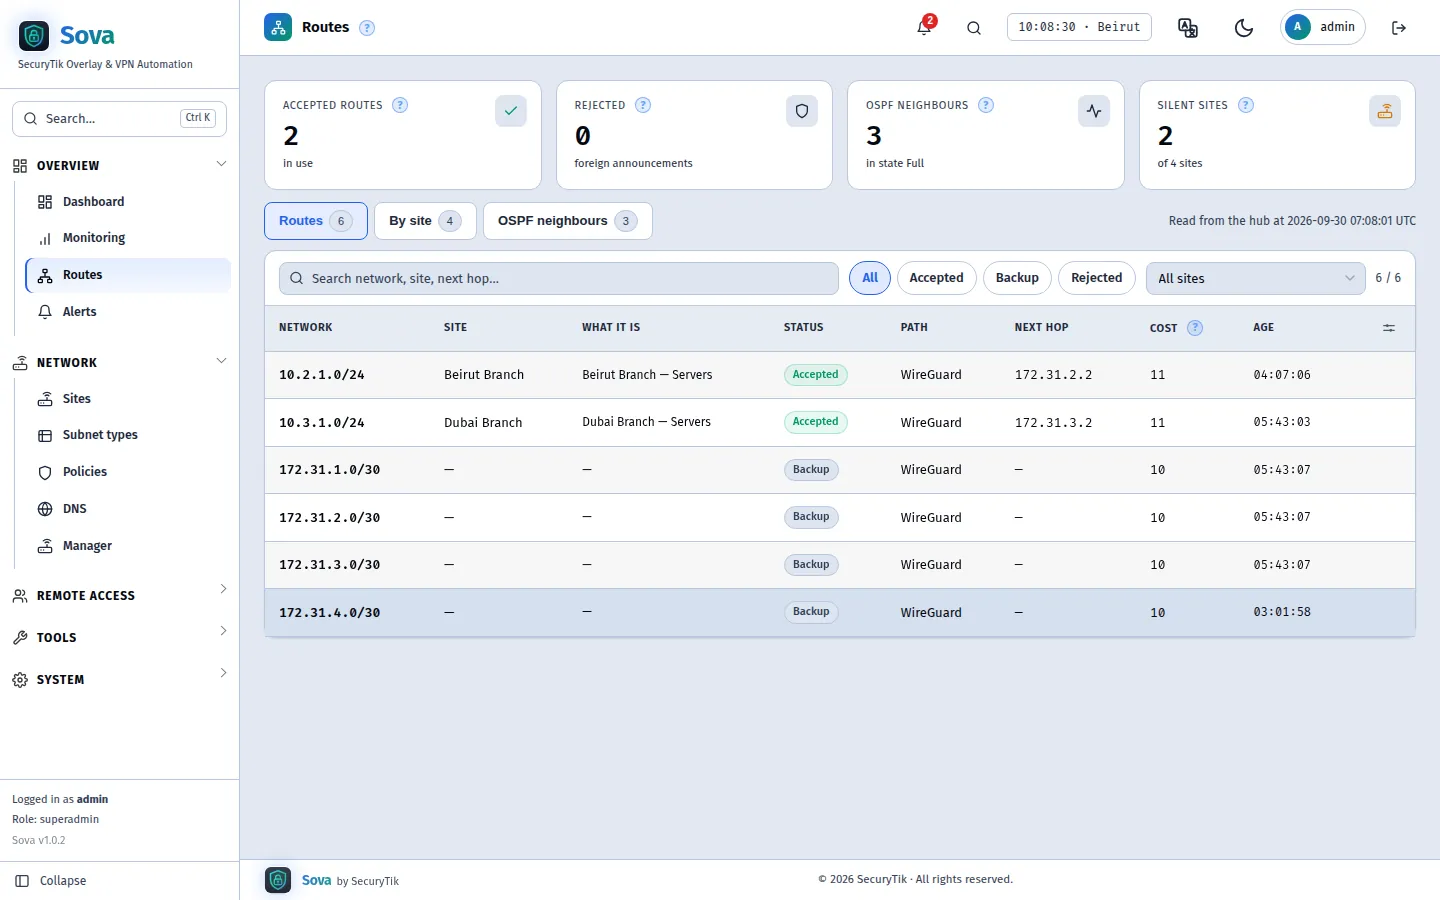The height and width of the screenshot is (900, 1440).
Task: Filter routes by Accepted status
Action: click(x=936, y=278)
